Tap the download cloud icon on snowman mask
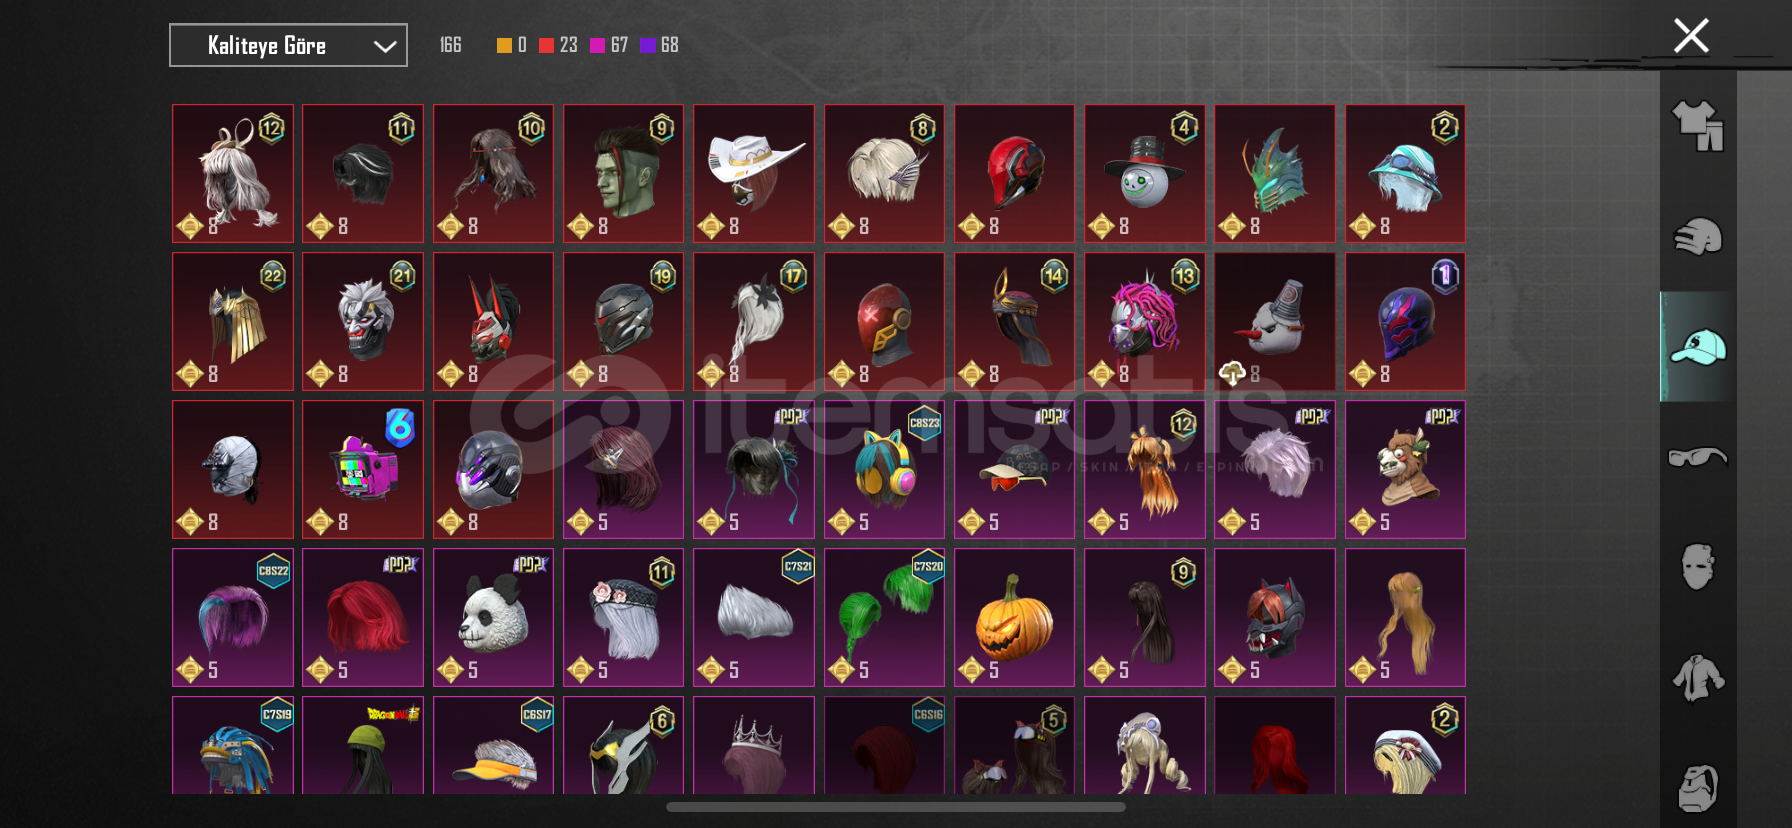The width and height of the screenshot is (1792, 828). [1232, 374]
